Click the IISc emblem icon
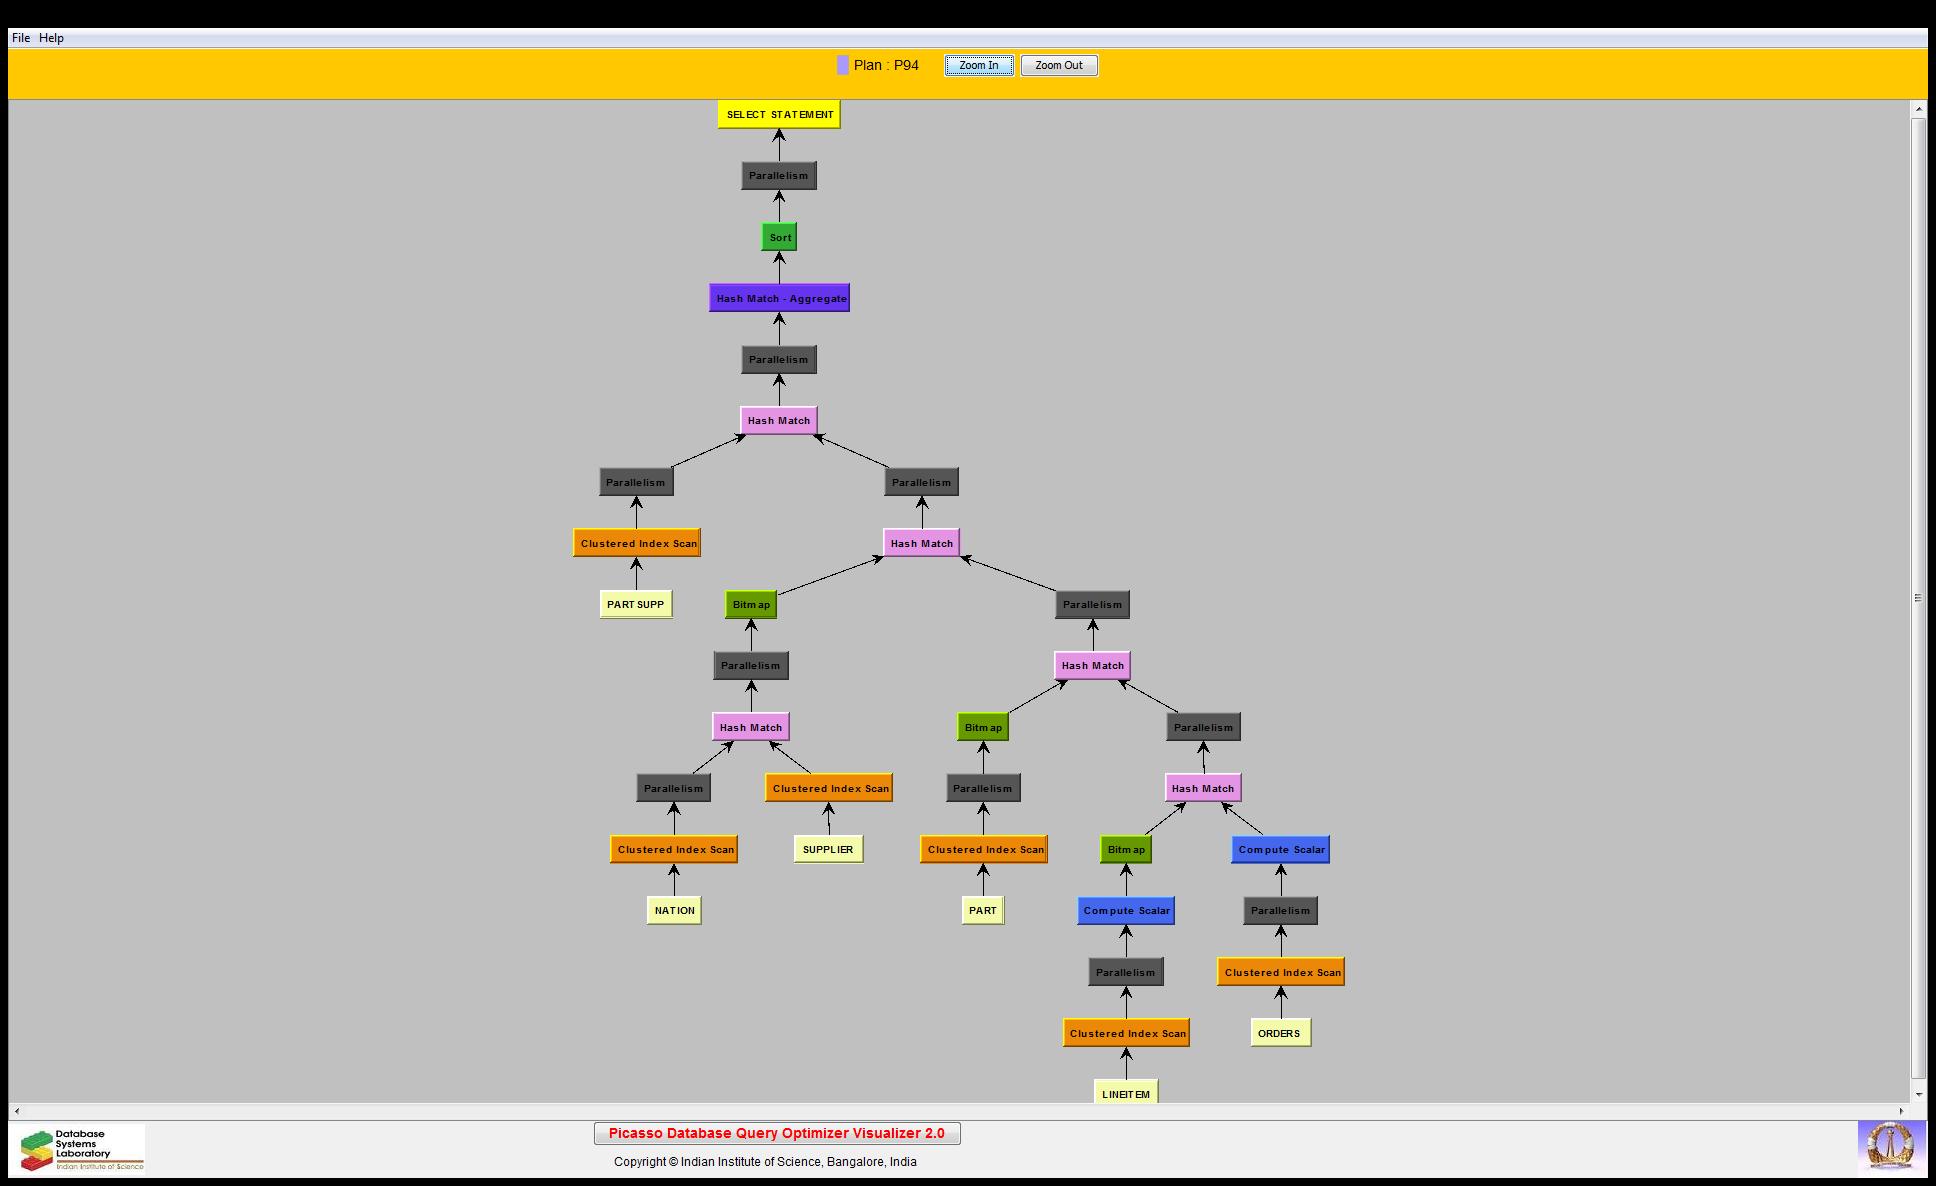The height and width of the screenshot is (1186, 1936). pos(1890,1146)
